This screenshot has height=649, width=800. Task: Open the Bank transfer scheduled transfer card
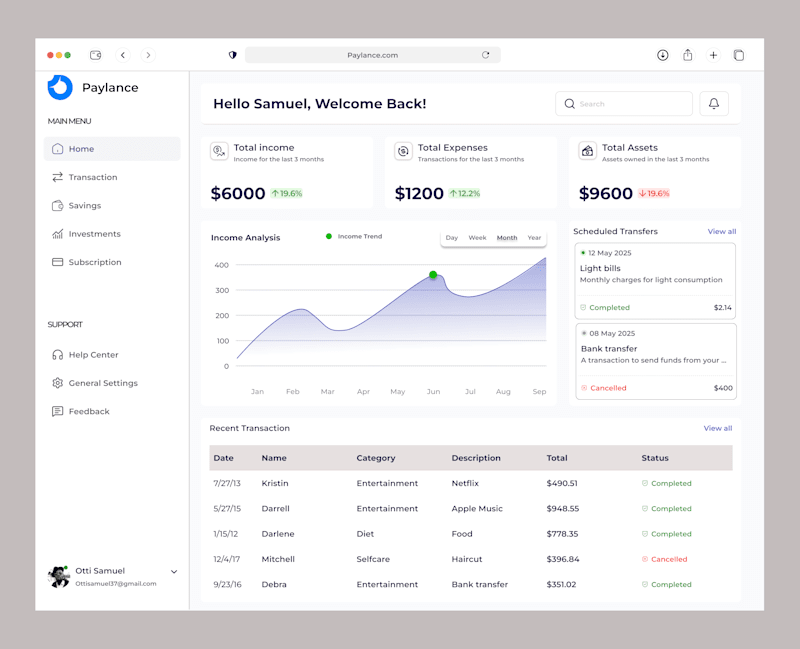[656, 361]
